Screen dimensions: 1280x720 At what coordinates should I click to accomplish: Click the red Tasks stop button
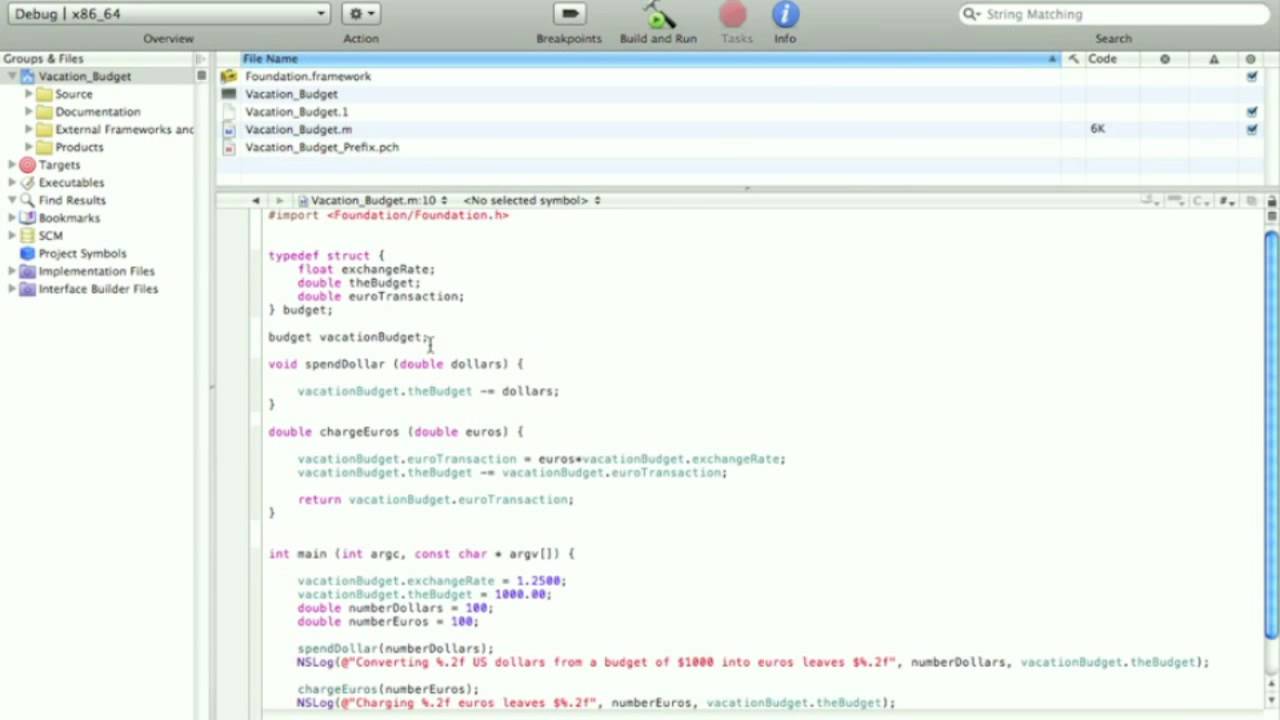coord(733,14)
